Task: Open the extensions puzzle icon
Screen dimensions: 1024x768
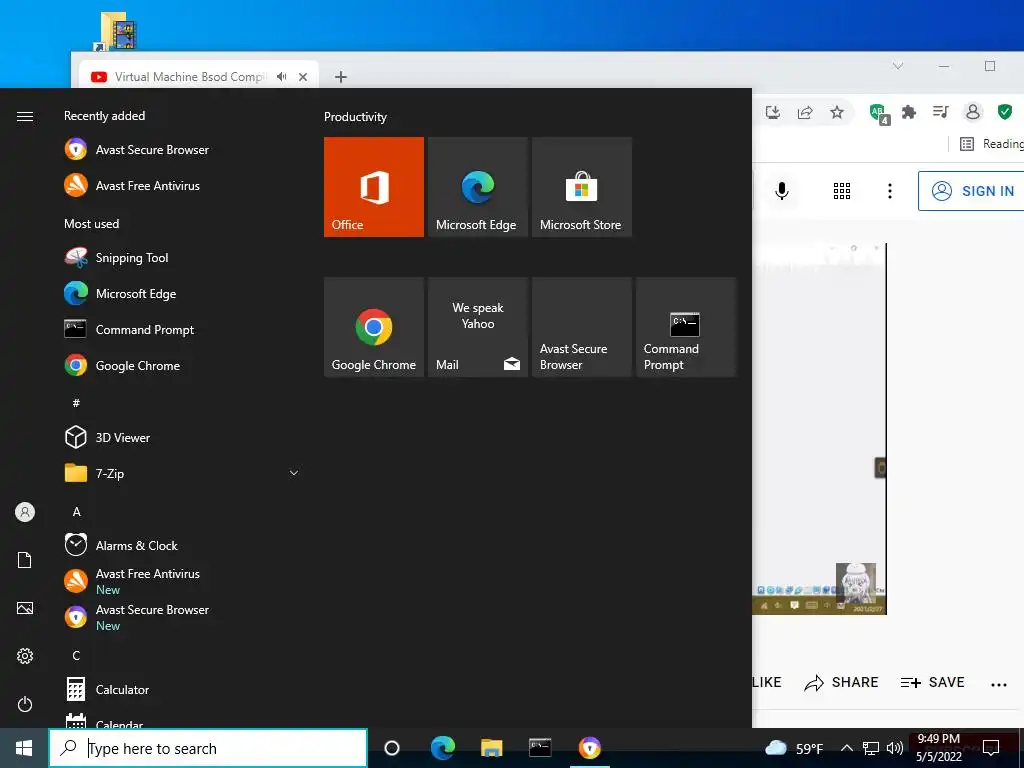Action: [x=908, y=112]
